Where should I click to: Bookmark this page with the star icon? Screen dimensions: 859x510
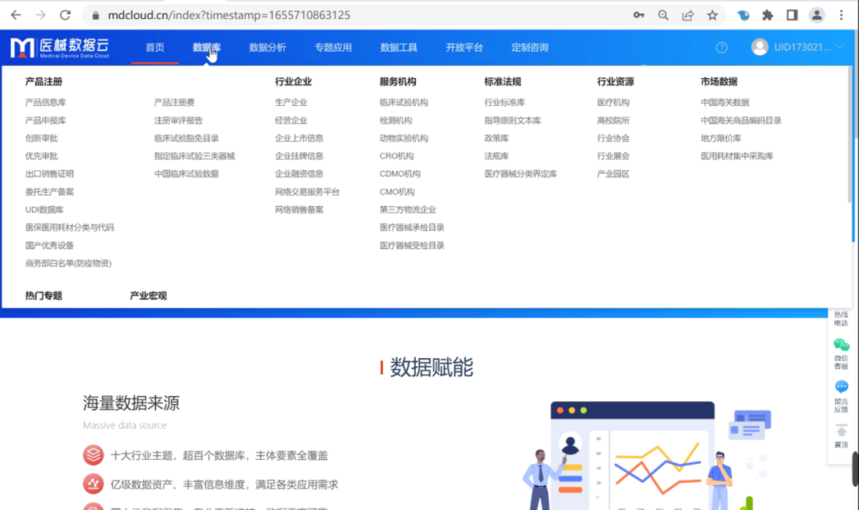pyautogui.click(x=712, y=15)
